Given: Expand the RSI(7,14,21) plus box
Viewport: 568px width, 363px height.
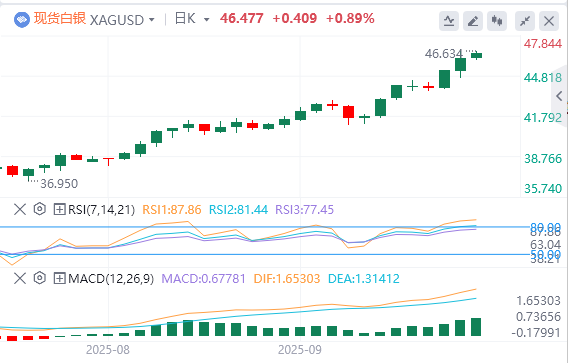Looking at the screenshot, I should click(59, 209).
